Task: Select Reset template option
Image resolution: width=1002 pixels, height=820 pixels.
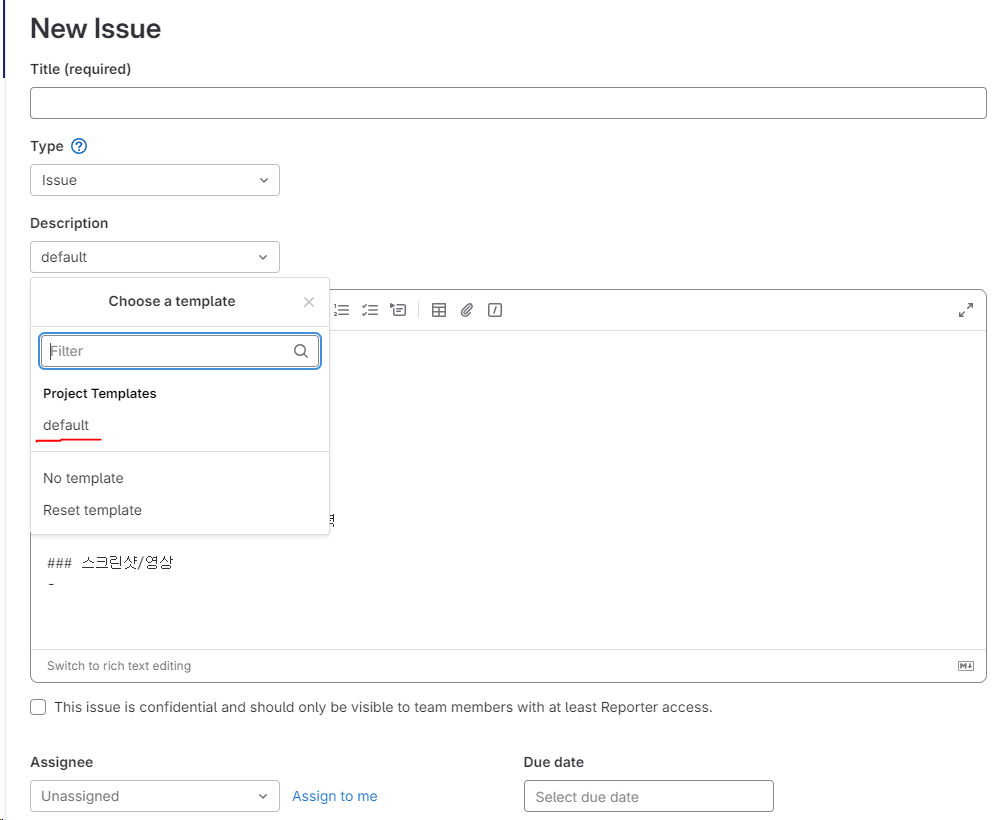Action: 92,510
